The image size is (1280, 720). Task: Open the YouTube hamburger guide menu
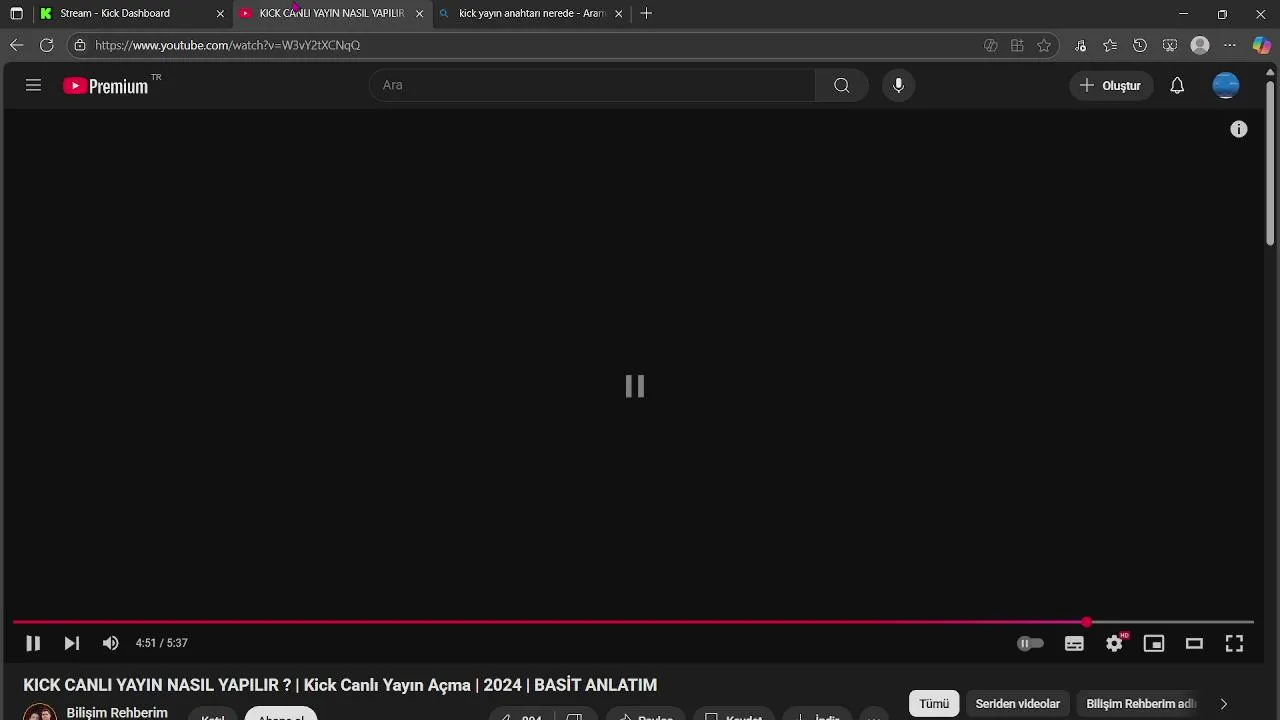(x=33, y=85)
